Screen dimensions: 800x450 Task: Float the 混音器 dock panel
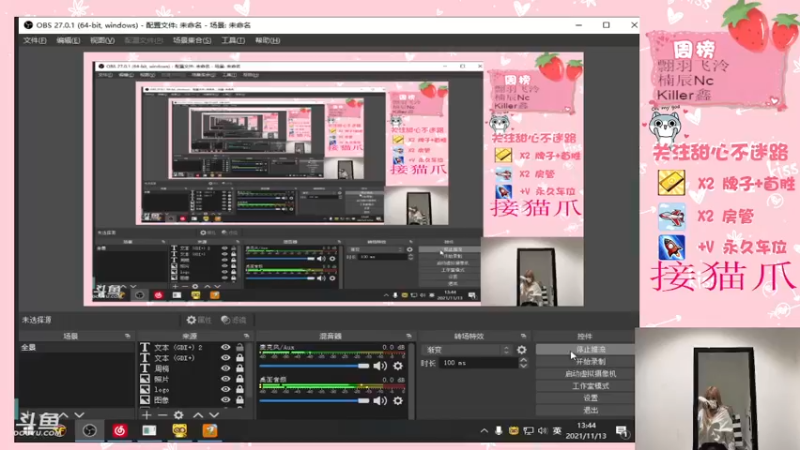click(409, 336)
